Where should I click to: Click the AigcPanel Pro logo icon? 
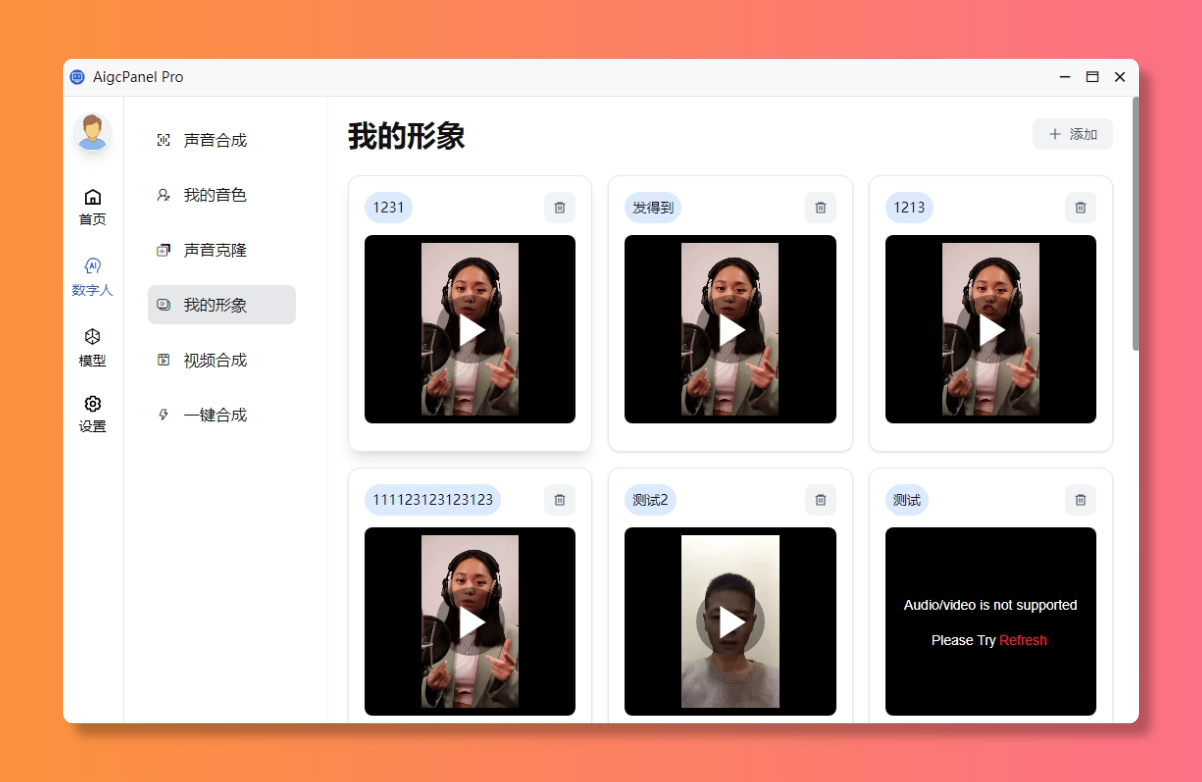[x=77, y=76]
